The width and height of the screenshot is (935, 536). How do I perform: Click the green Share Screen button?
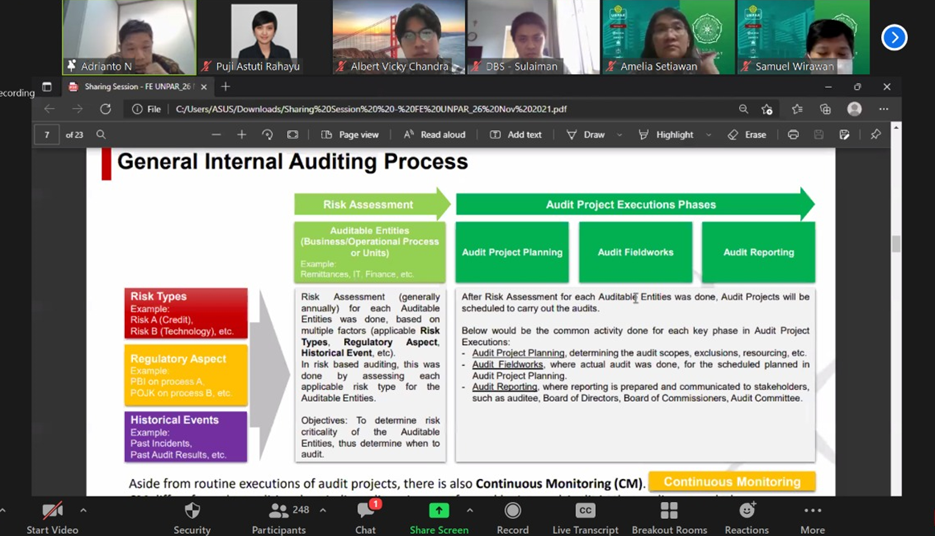[x=438, y=511]
